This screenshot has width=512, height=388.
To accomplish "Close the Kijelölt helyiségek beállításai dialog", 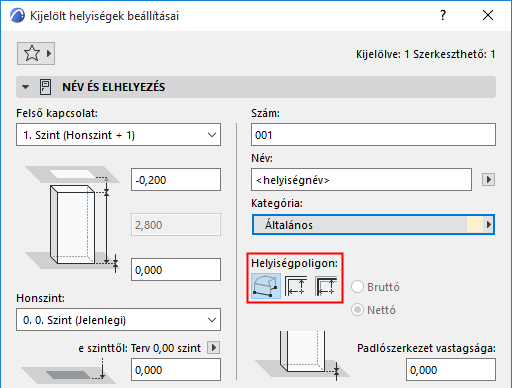I will 488,15.
